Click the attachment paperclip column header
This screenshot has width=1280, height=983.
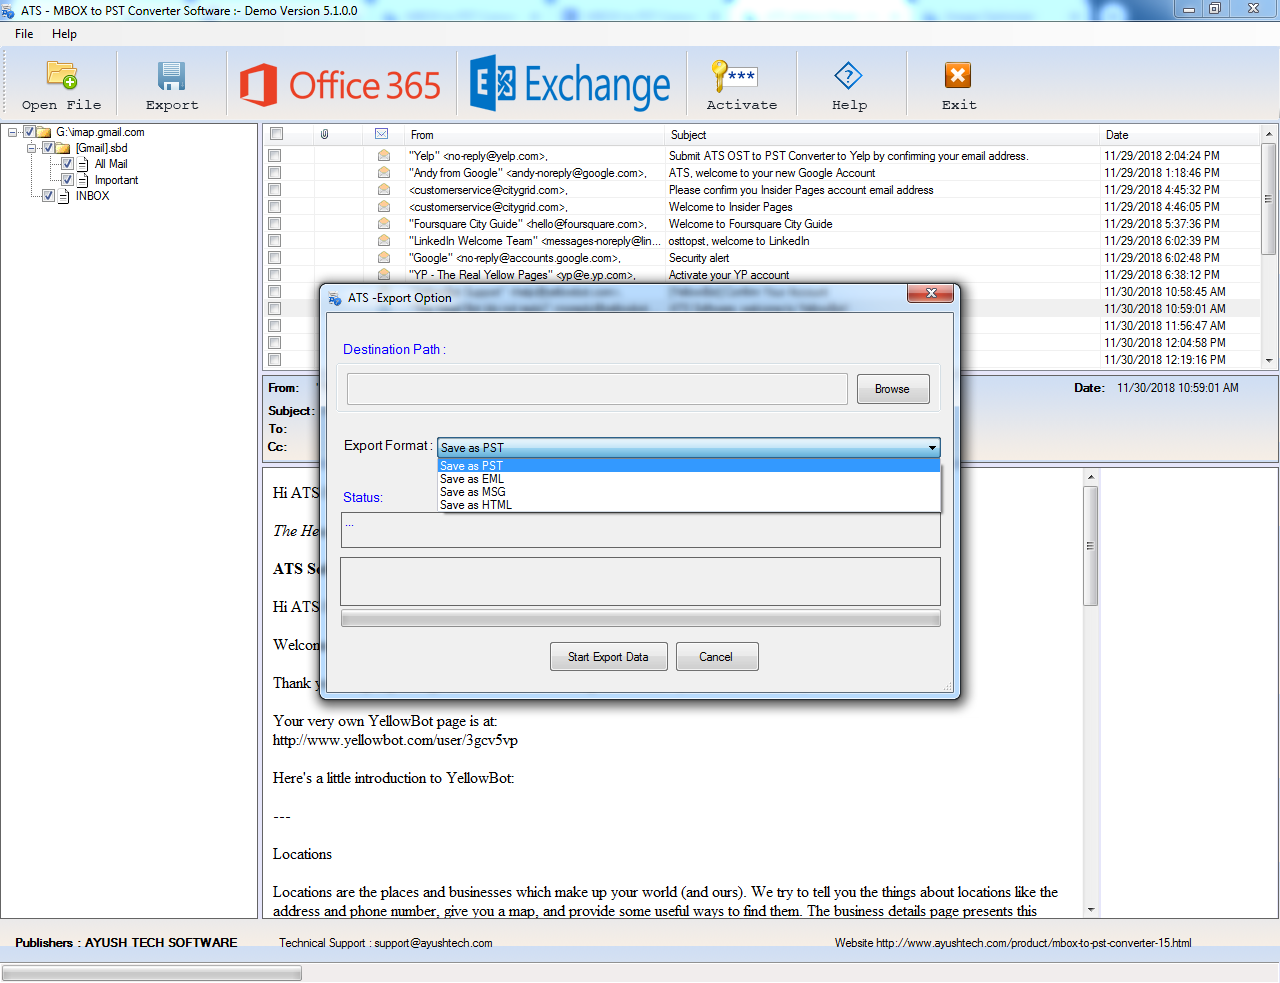coord(325,134)
